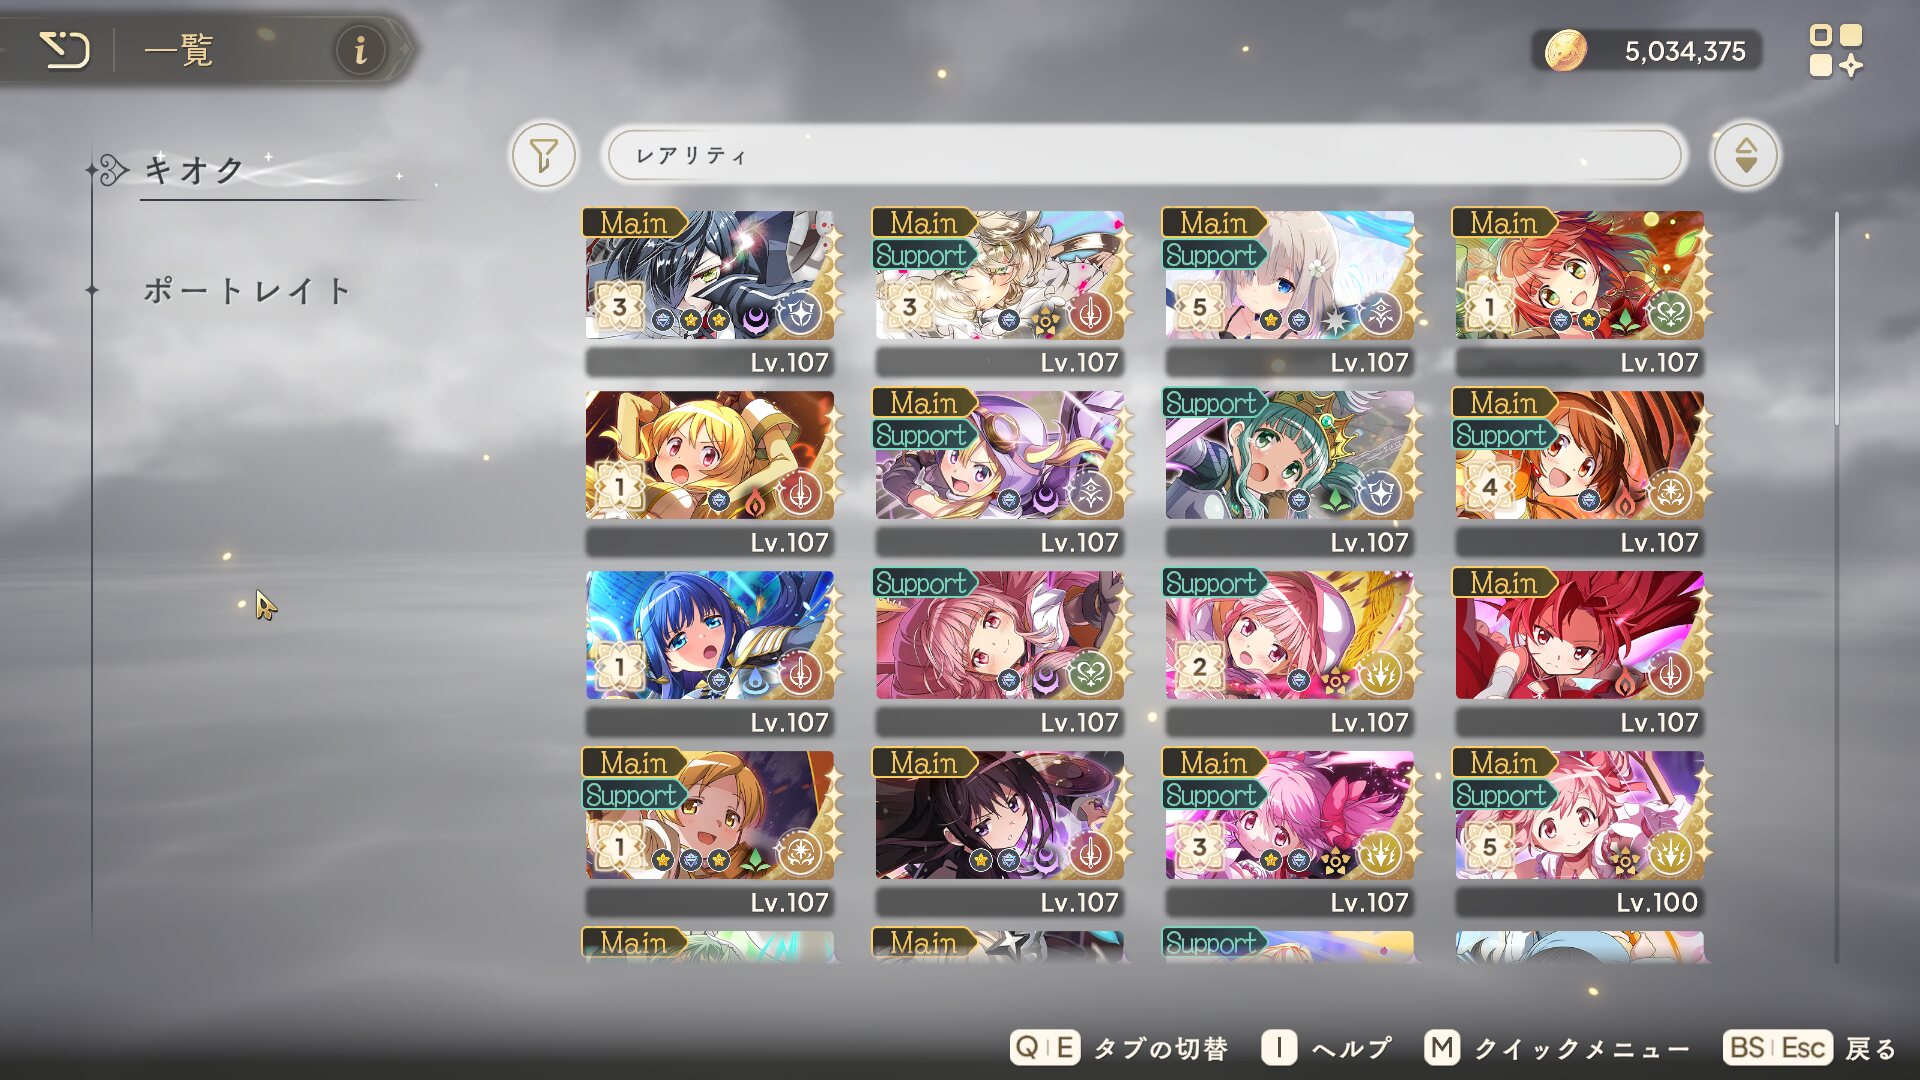This screenshot has height=1080, width=1920.
Task: Click the 戻る back button at bottom
Action: (x=1810, y=1048)
